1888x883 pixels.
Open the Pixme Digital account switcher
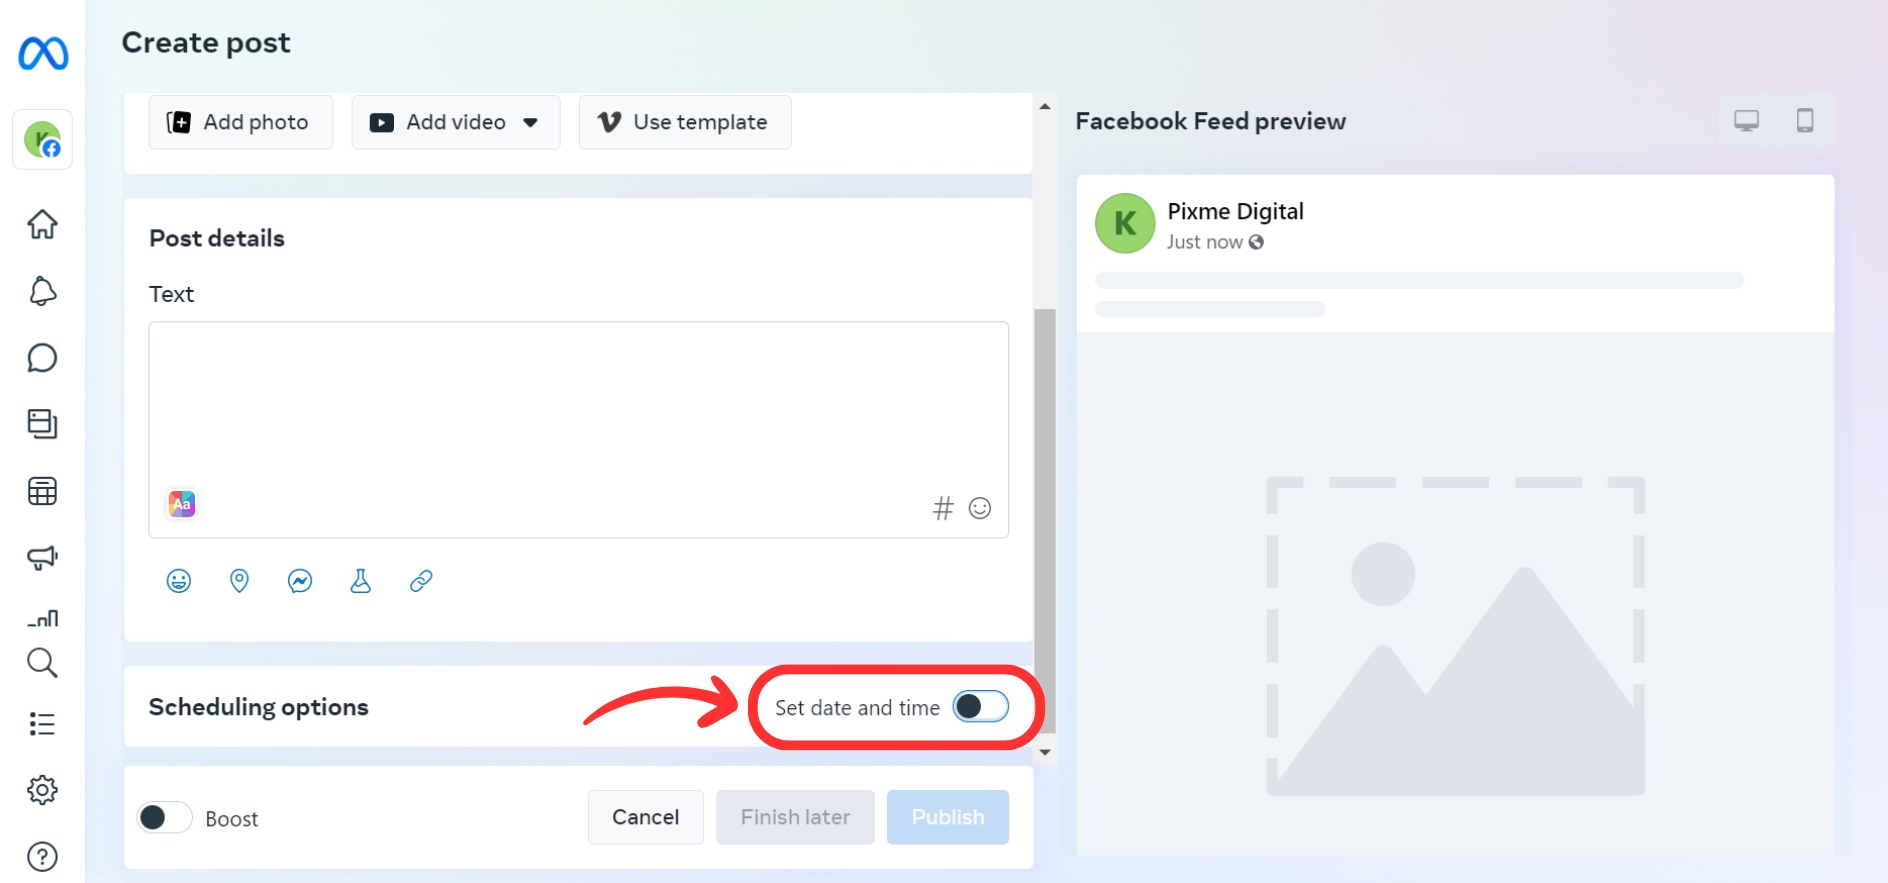42,140
